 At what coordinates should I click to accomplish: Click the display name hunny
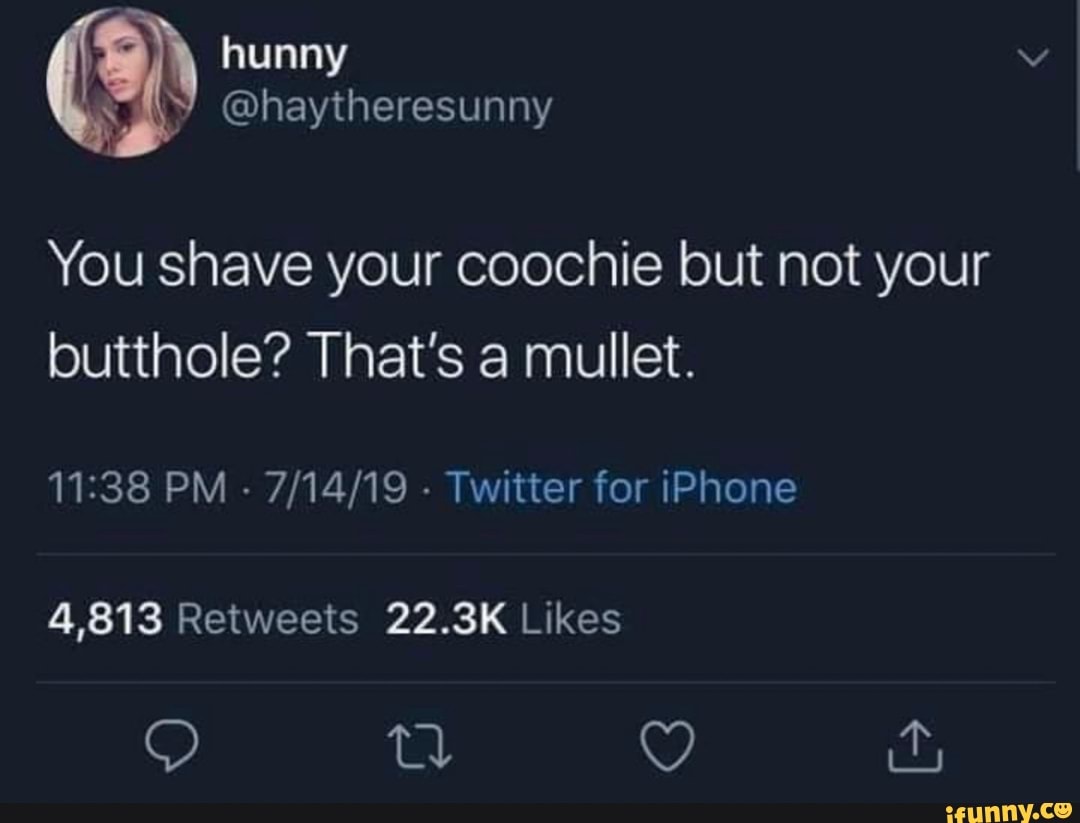pyautogui.click(x=284, y=55)
